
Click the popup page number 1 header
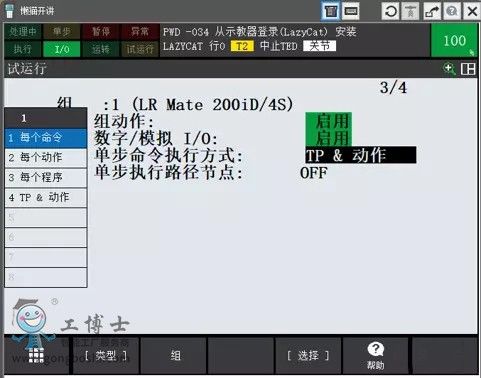[x=46, y=118]
